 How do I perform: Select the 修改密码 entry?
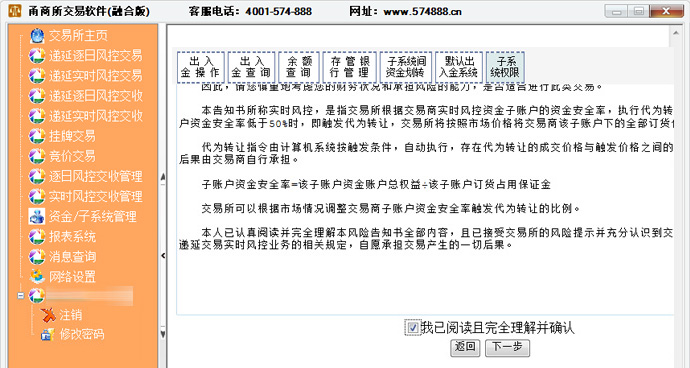[82, 335]
